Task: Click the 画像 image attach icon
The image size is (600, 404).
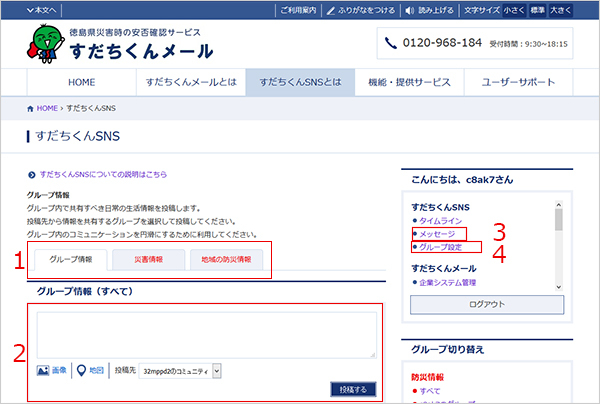Action: point(43,370)
